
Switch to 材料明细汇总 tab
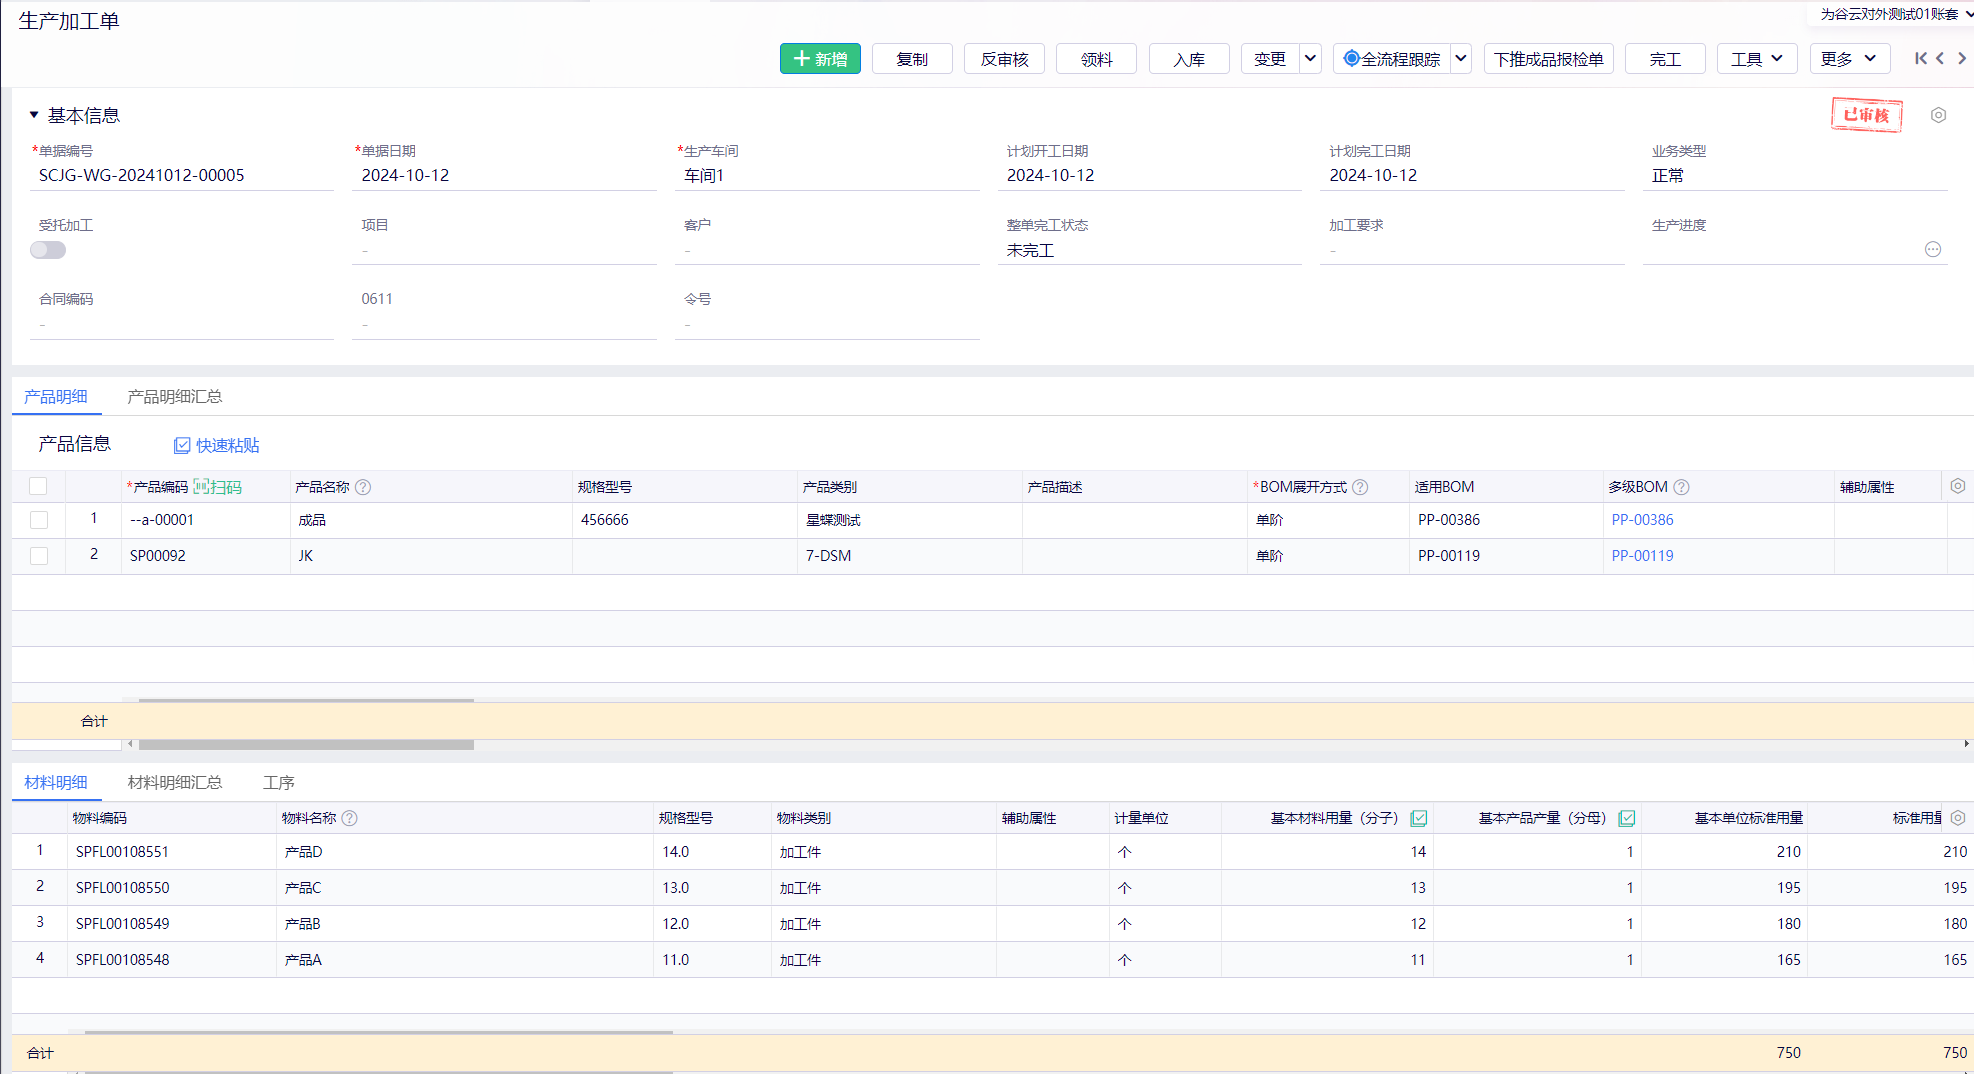(175, 782)
